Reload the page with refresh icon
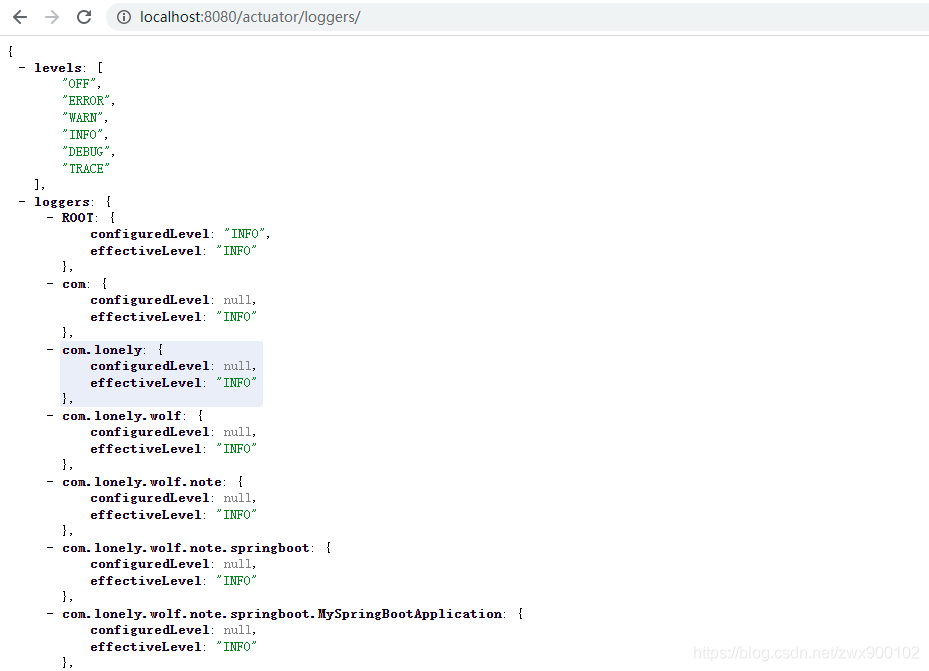The image size is (929, 671). (x=84, y=17)
